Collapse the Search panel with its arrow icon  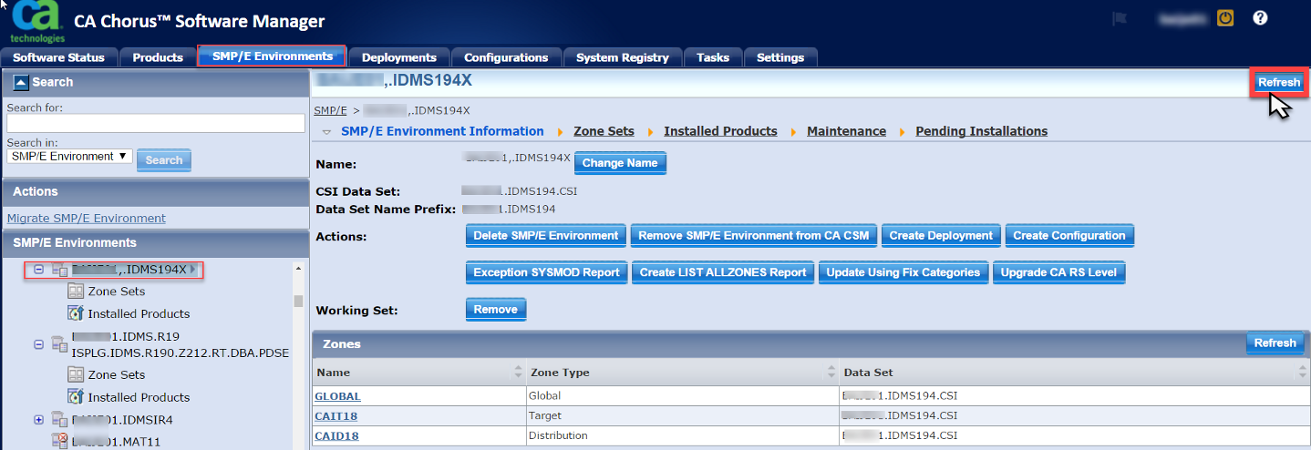click(21, 82)
